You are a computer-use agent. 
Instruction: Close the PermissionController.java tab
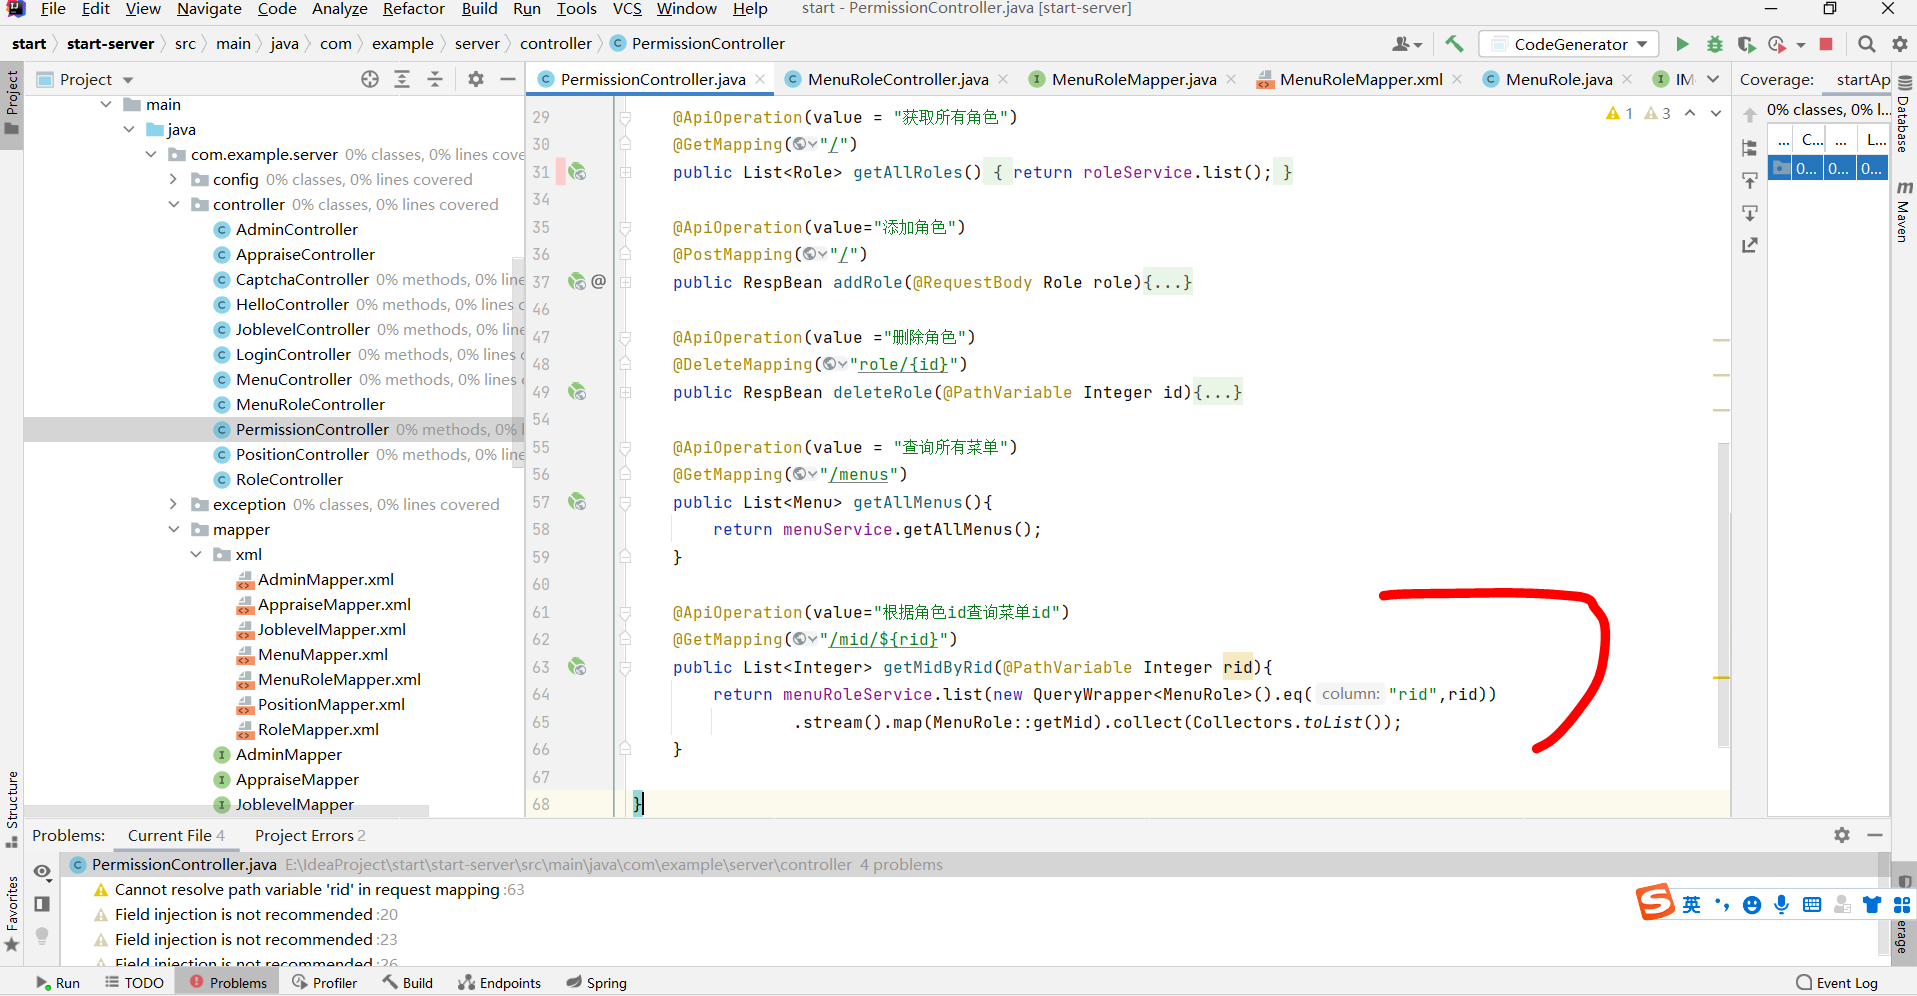pyautogui.click(x=760, y=79)
